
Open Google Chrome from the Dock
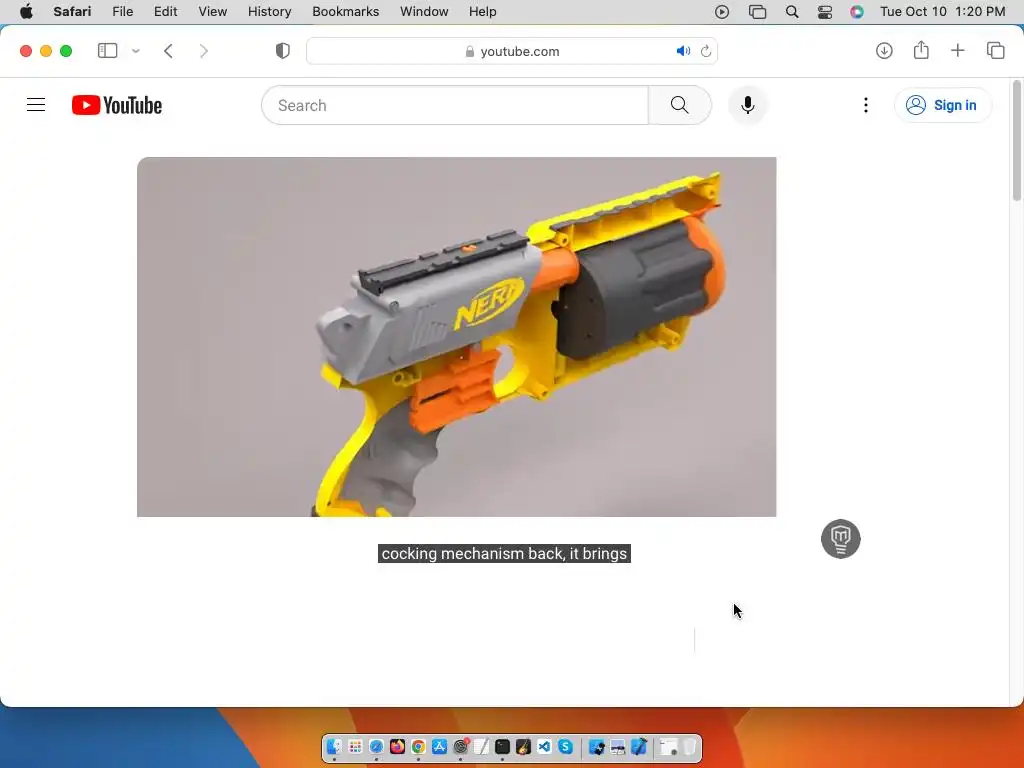tap(418, 746)
